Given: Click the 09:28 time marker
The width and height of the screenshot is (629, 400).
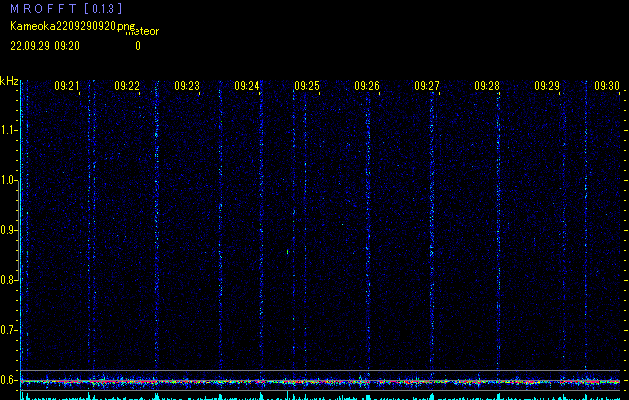Looking at the screenshot, I should (x=487, y=85).
